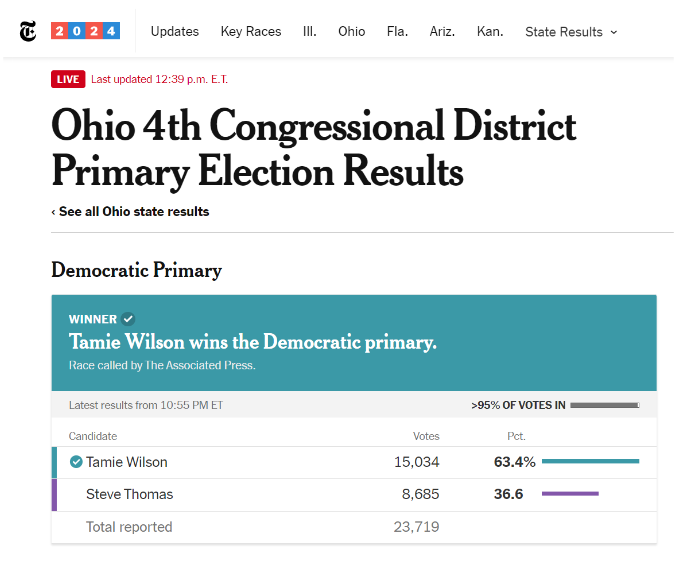Viewport: 684px width, 562px height.
Task: Open the Ohio results link
Action: 352,31
